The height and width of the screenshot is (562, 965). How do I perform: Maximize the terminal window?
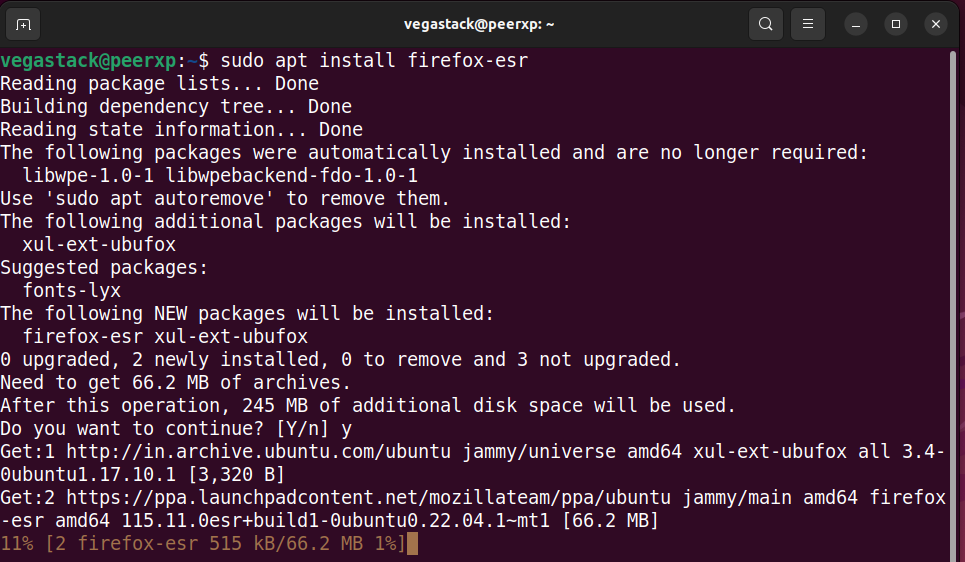[x=896, y=23]
